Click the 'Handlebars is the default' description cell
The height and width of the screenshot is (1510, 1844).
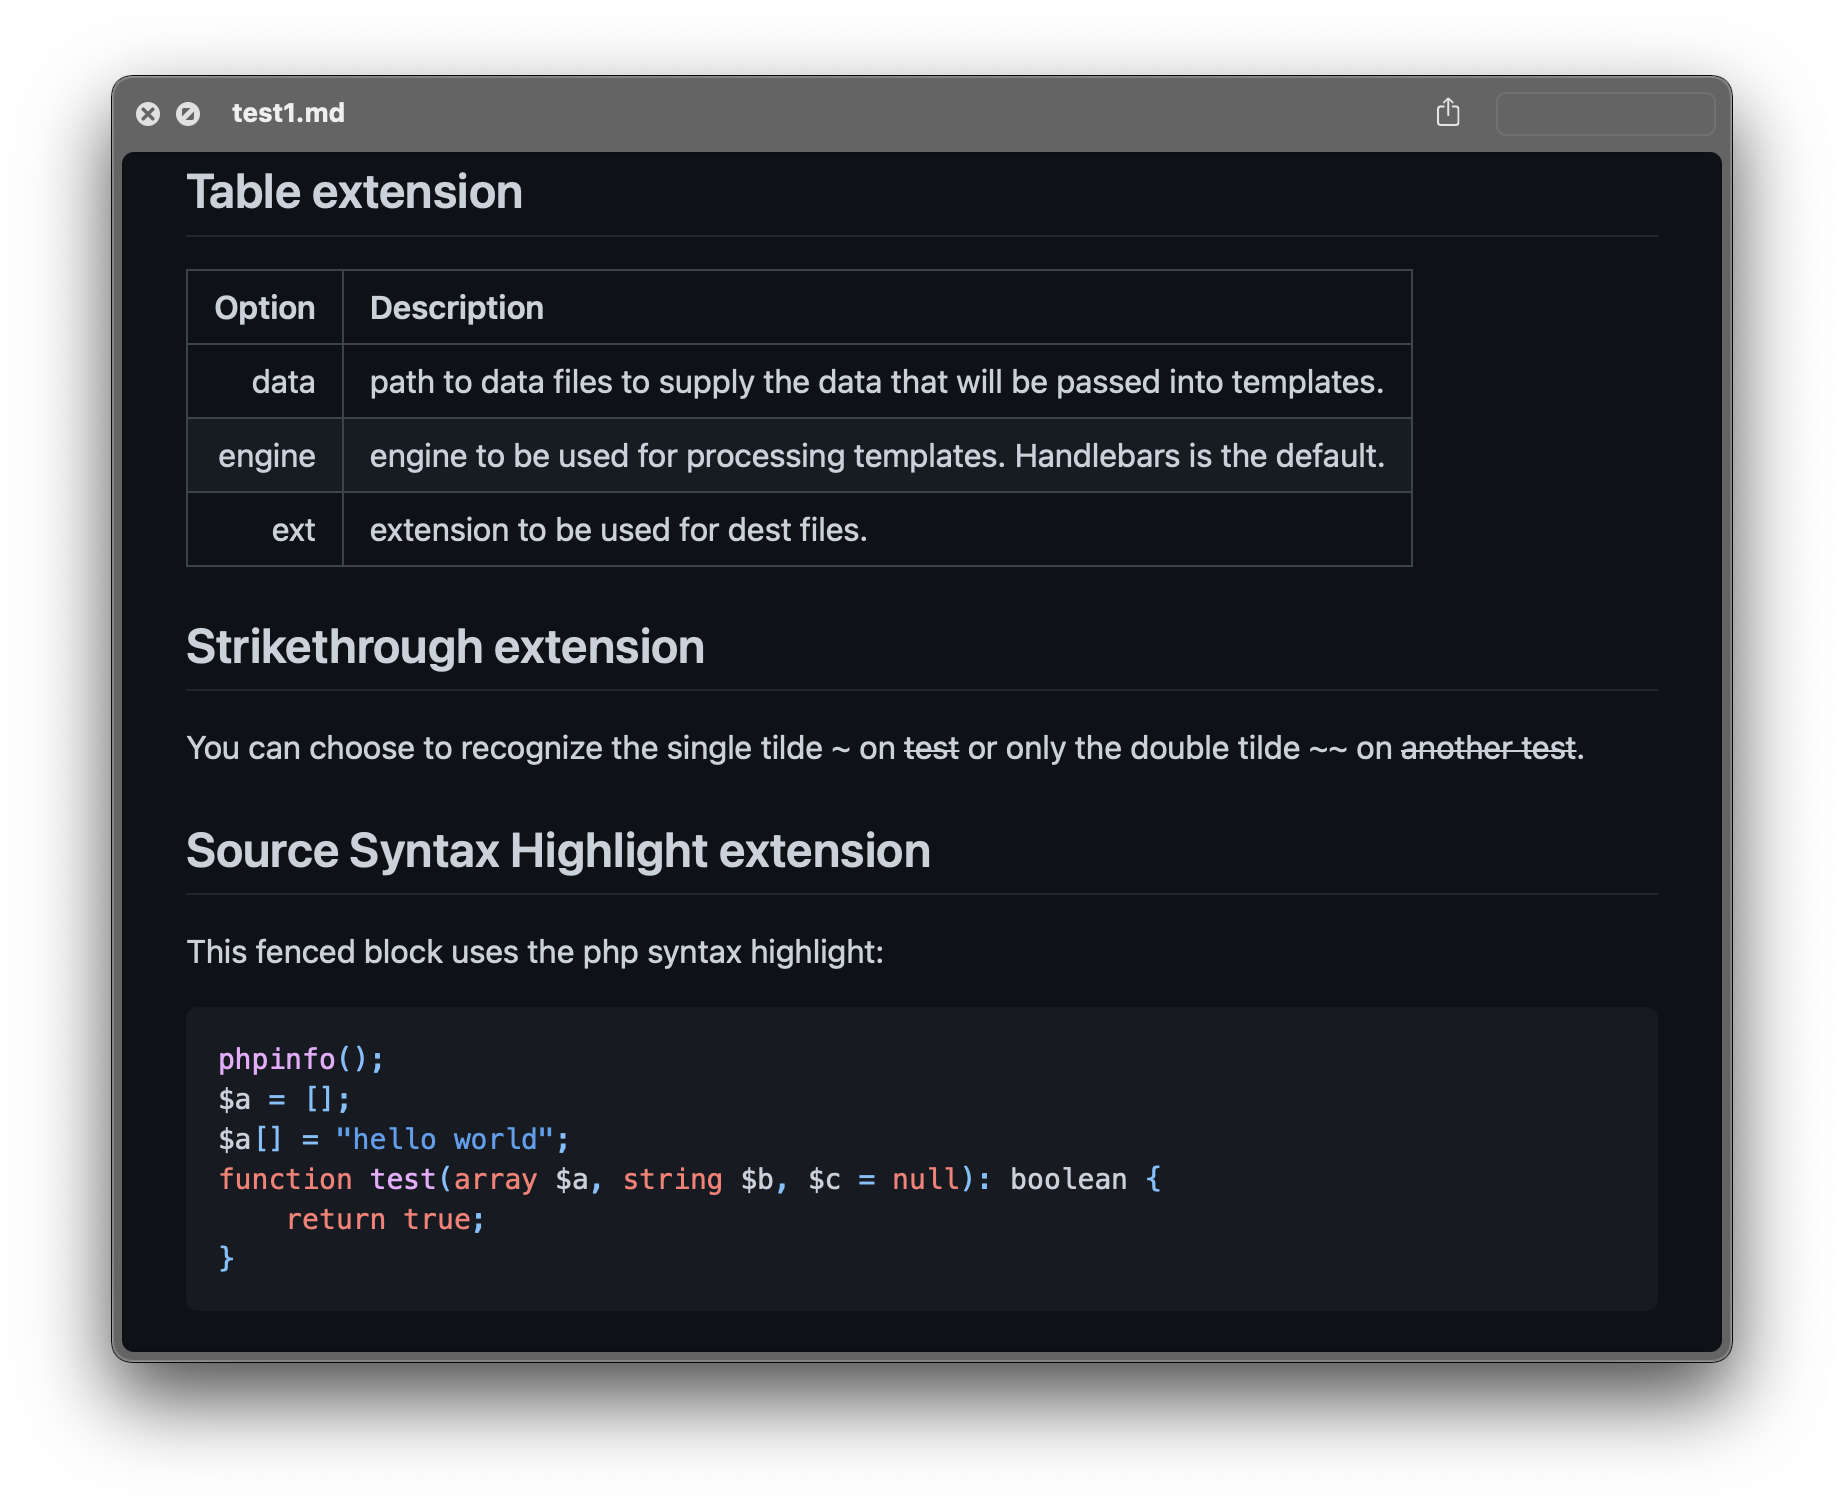click(x=877, y=456)
